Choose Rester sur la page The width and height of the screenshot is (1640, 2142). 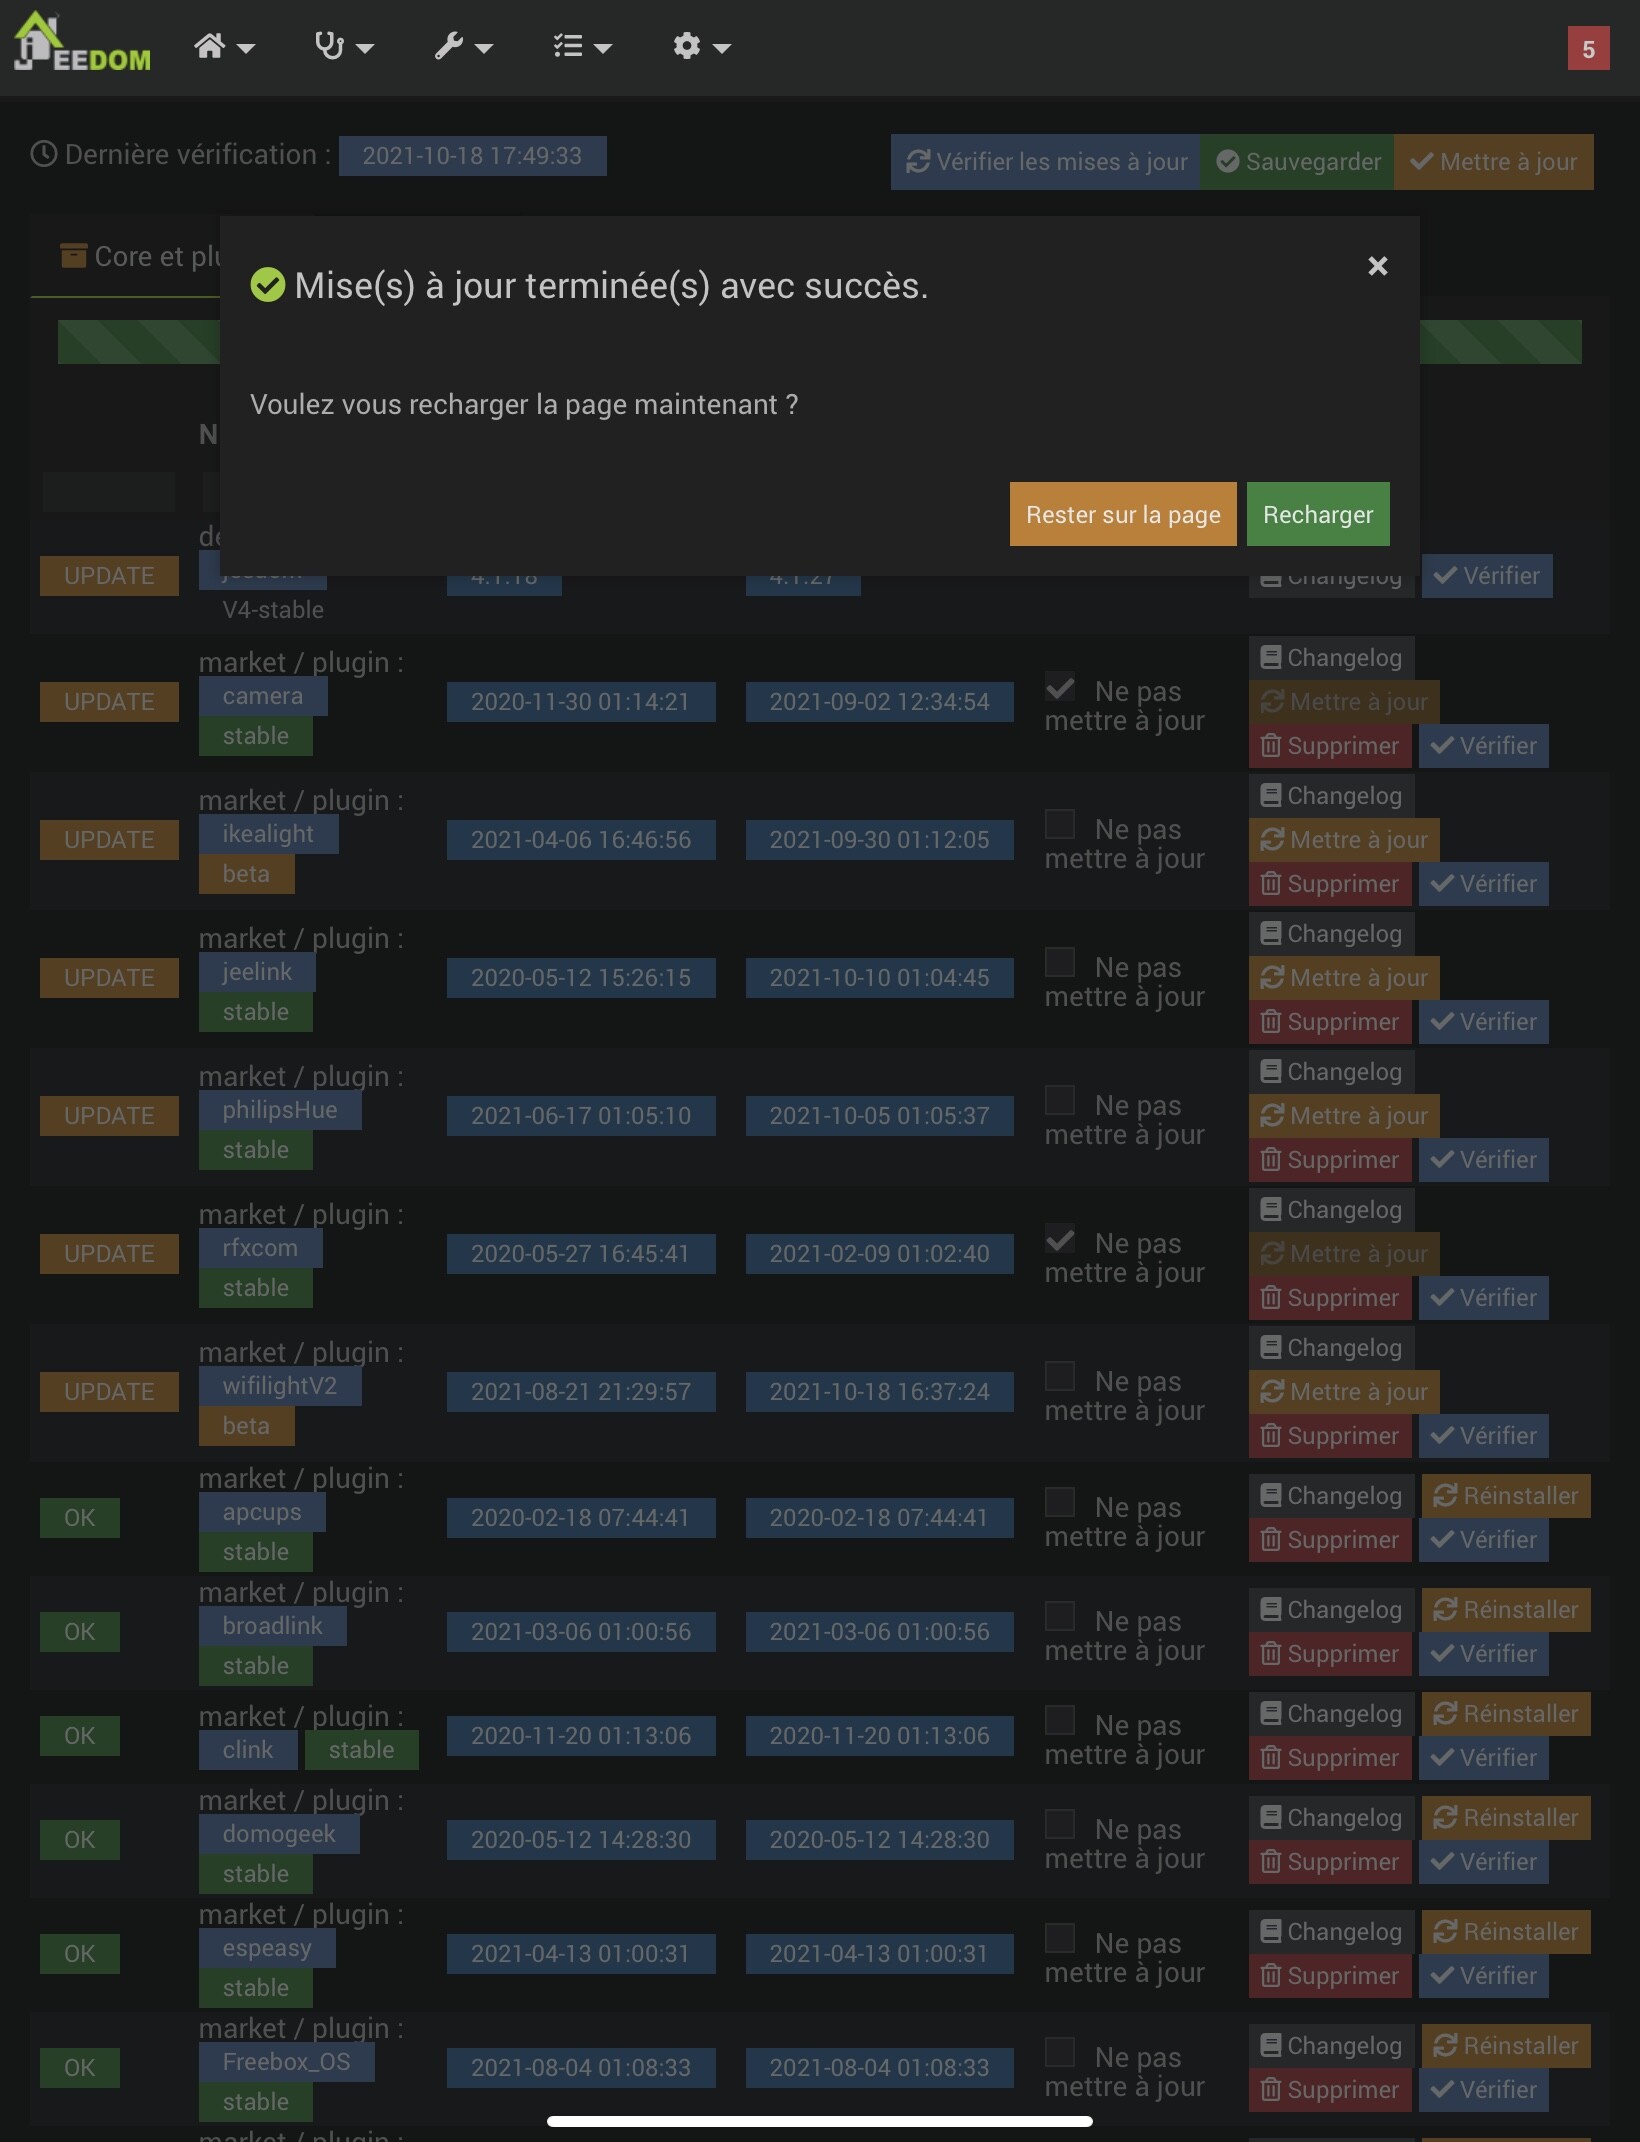[x=1123, y=514]
